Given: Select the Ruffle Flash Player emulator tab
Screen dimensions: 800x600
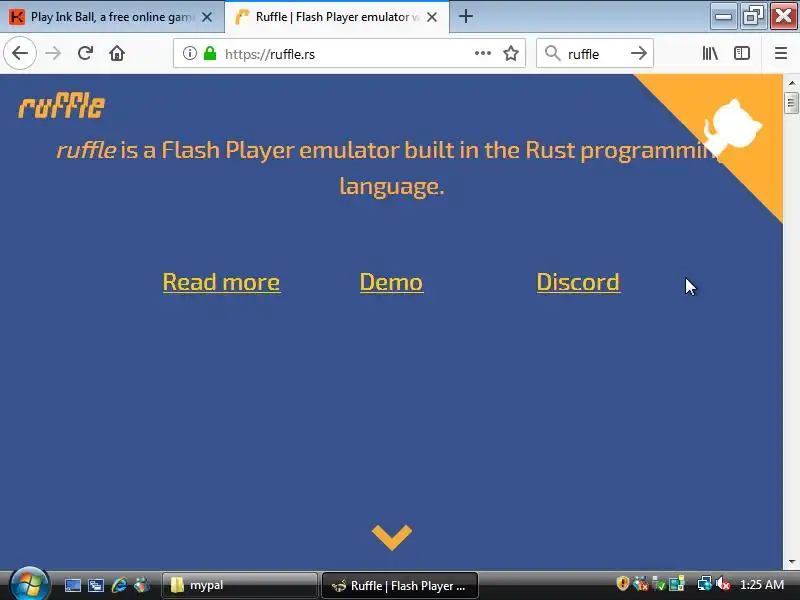Looking at the screenshot, I should (x=337, y=17).
